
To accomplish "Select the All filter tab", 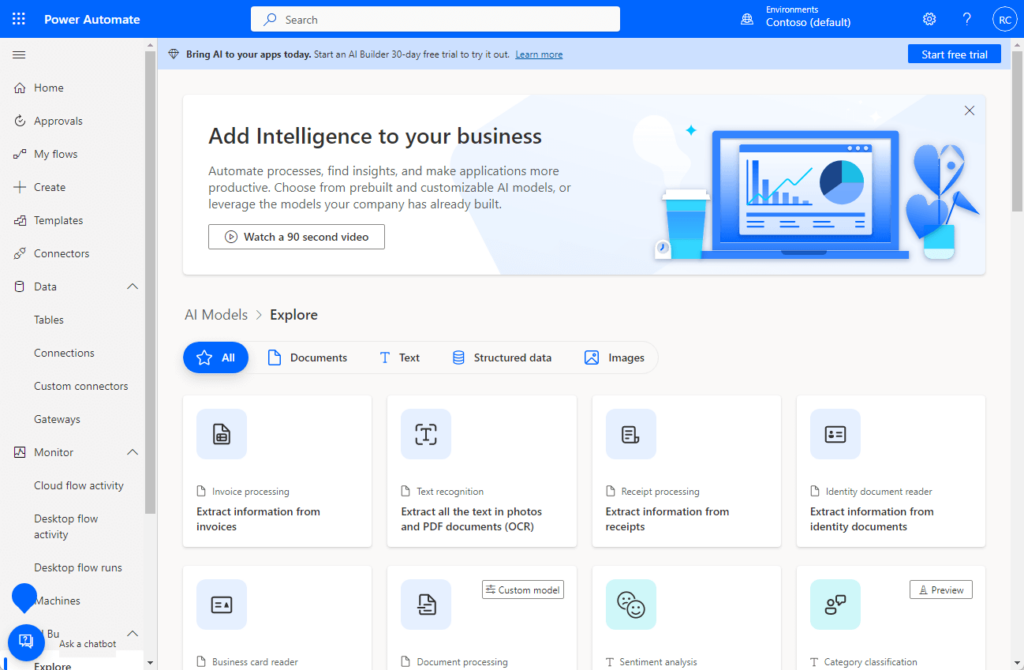I will click(216, 357).
